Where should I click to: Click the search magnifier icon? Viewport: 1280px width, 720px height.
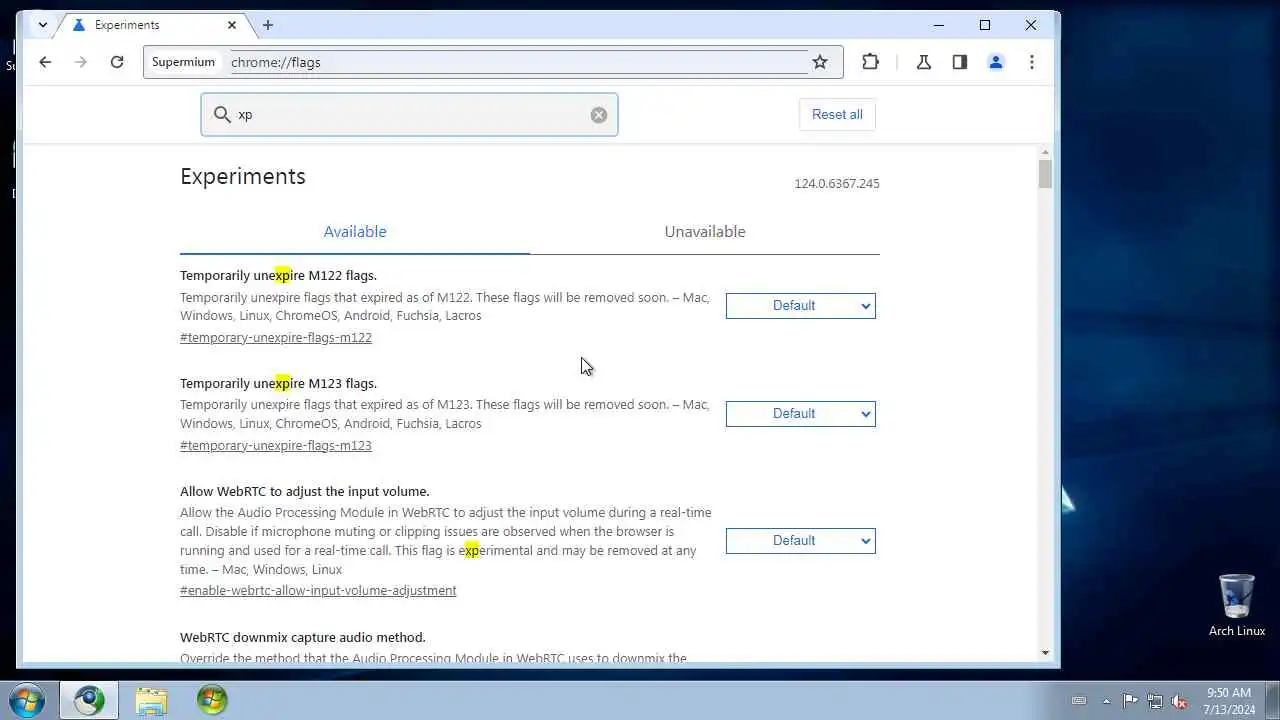tap(222, 115)
